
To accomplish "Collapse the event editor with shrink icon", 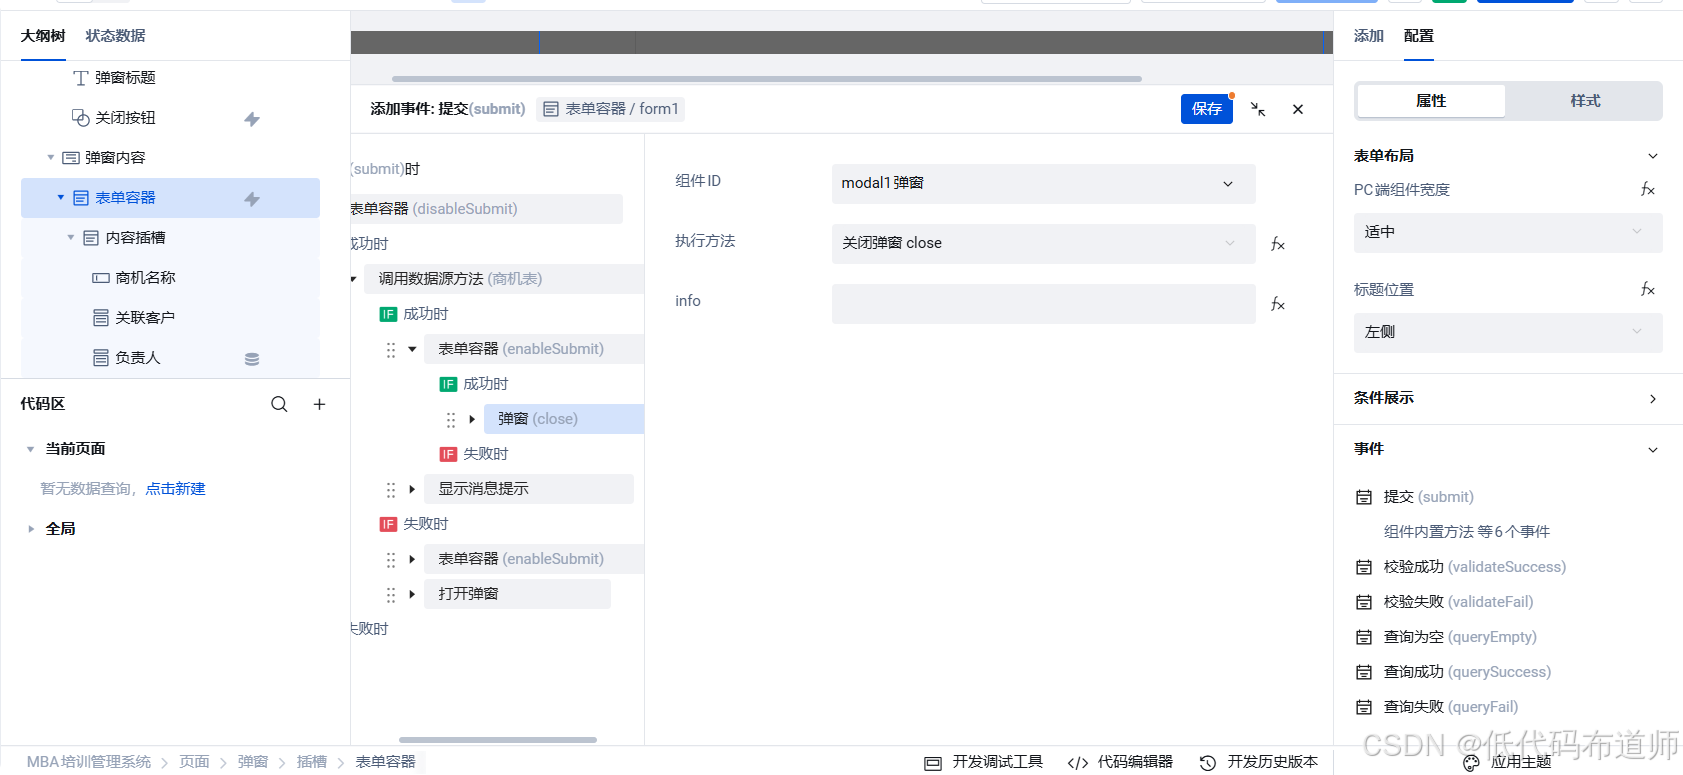I will 1258,109.
